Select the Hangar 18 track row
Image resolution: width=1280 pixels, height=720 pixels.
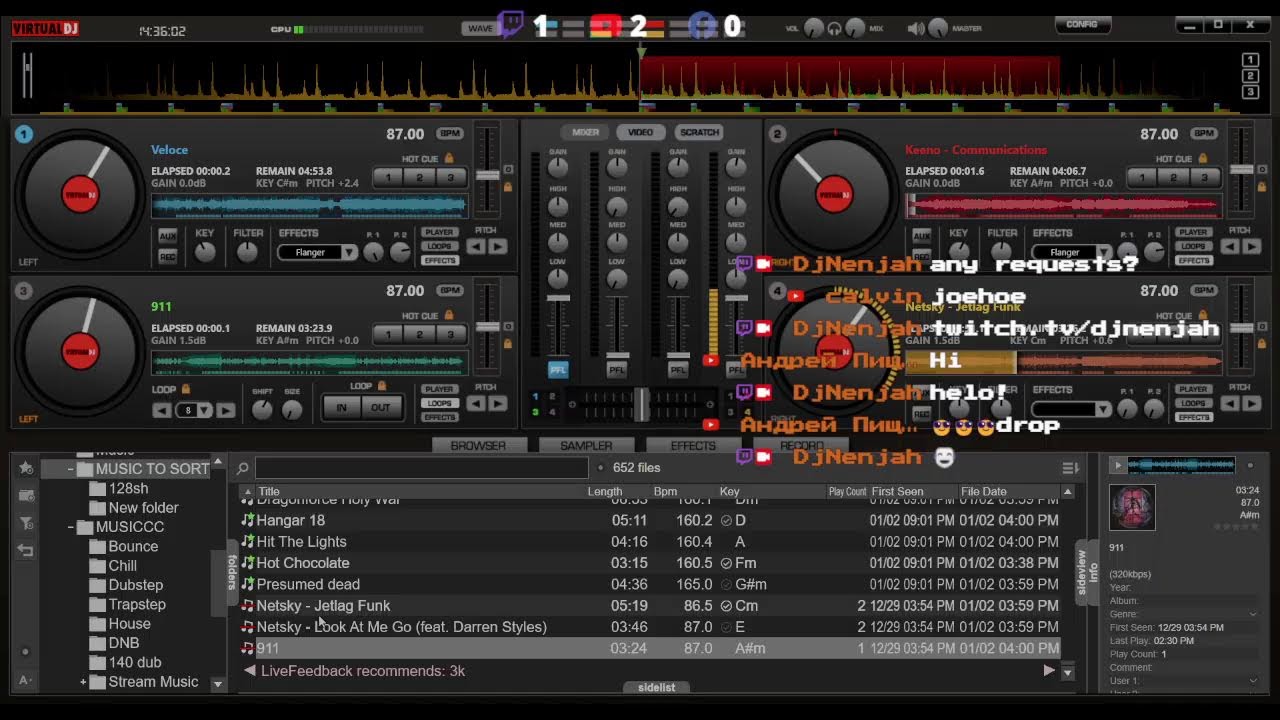(x=649, y=520)
